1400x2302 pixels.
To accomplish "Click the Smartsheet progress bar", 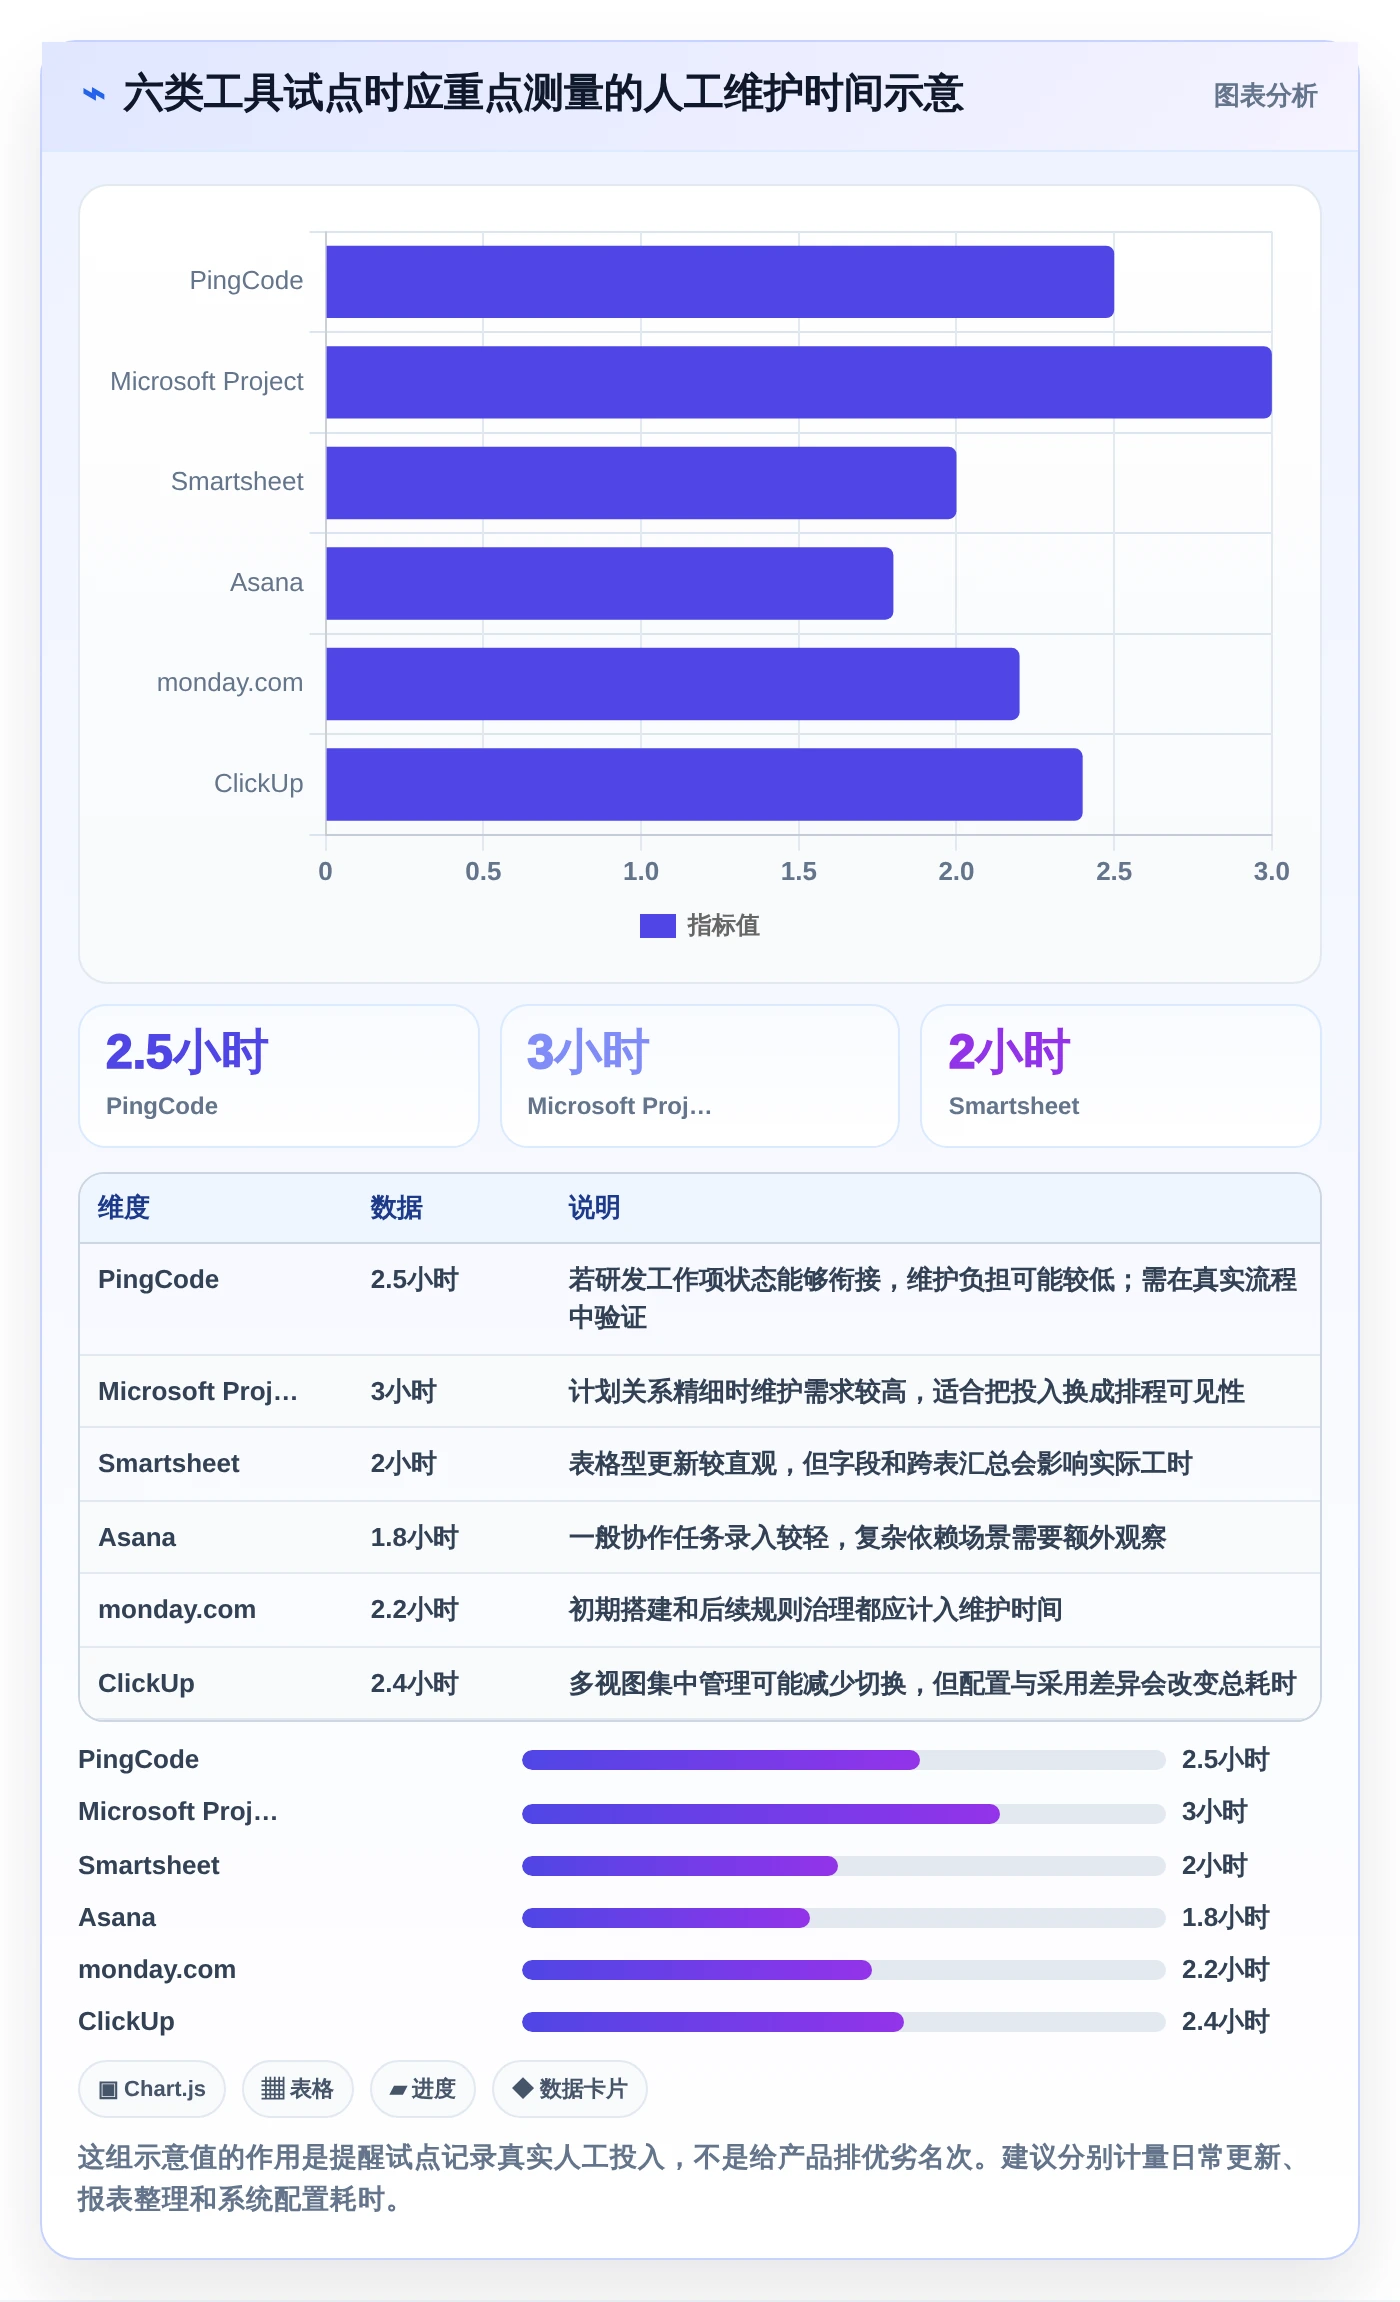I will [x=844, y=1866].
